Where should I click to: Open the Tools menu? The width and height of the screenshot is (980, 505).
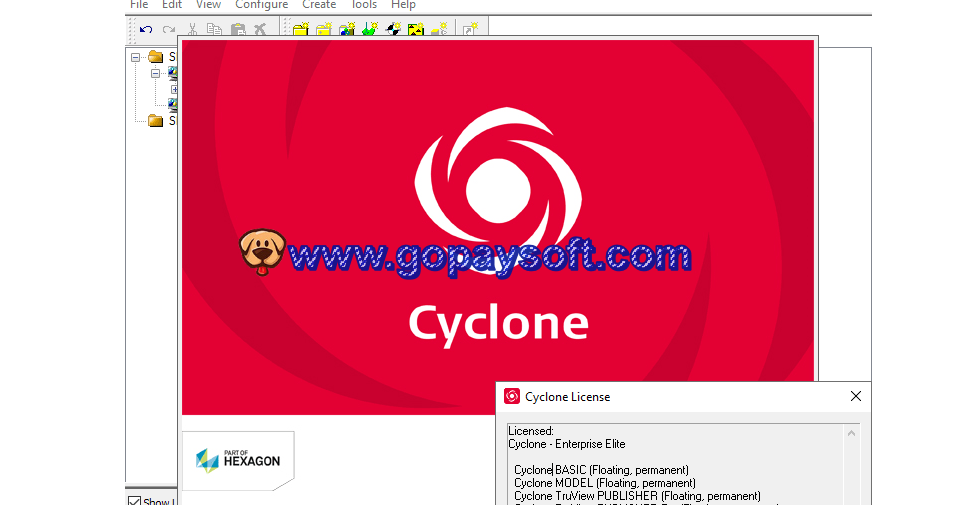point(364,5)
